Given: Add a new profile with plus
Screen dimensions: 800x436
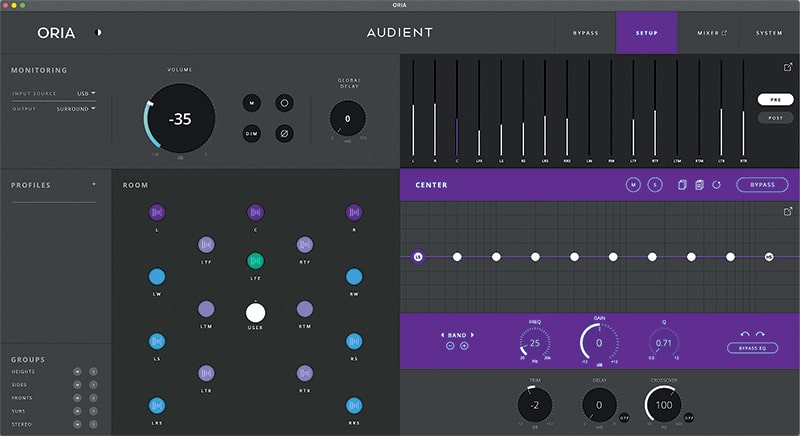Looking at the screenshot, I should pyautogui.click(x=94, y=184).
